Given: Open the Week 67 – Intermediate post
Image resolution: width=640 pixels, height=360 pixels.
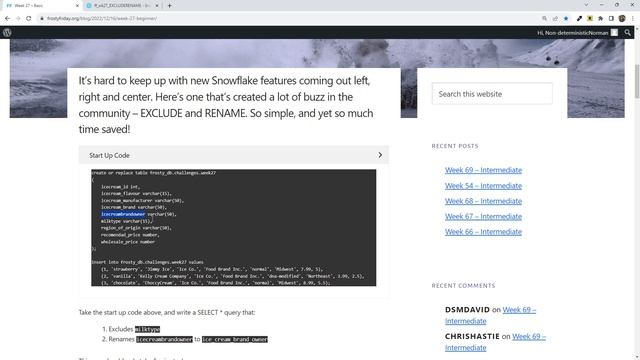Looking at the screenshot, I should click(483, 216).
